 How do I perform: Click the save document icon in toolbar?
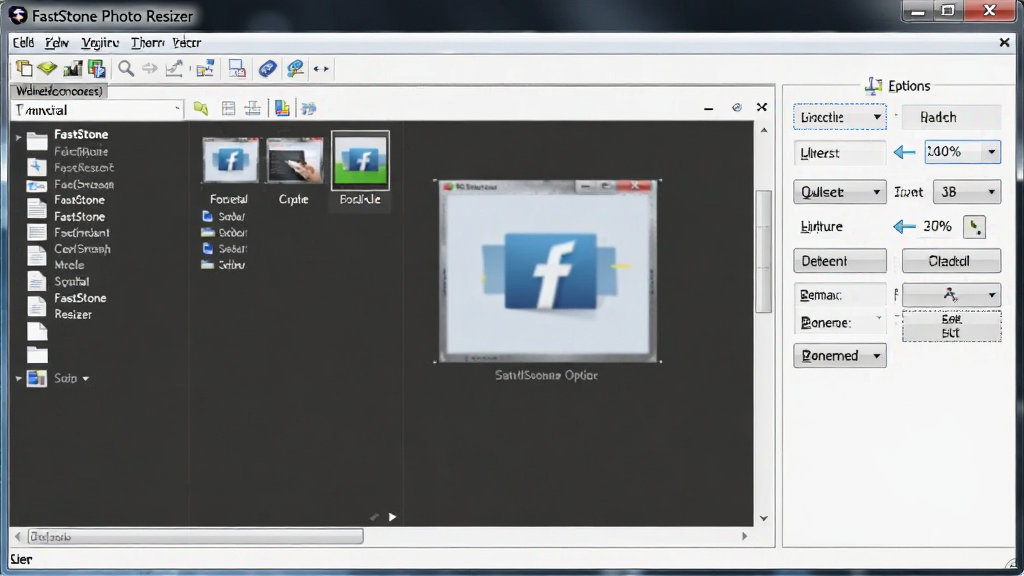coord(237,68)
